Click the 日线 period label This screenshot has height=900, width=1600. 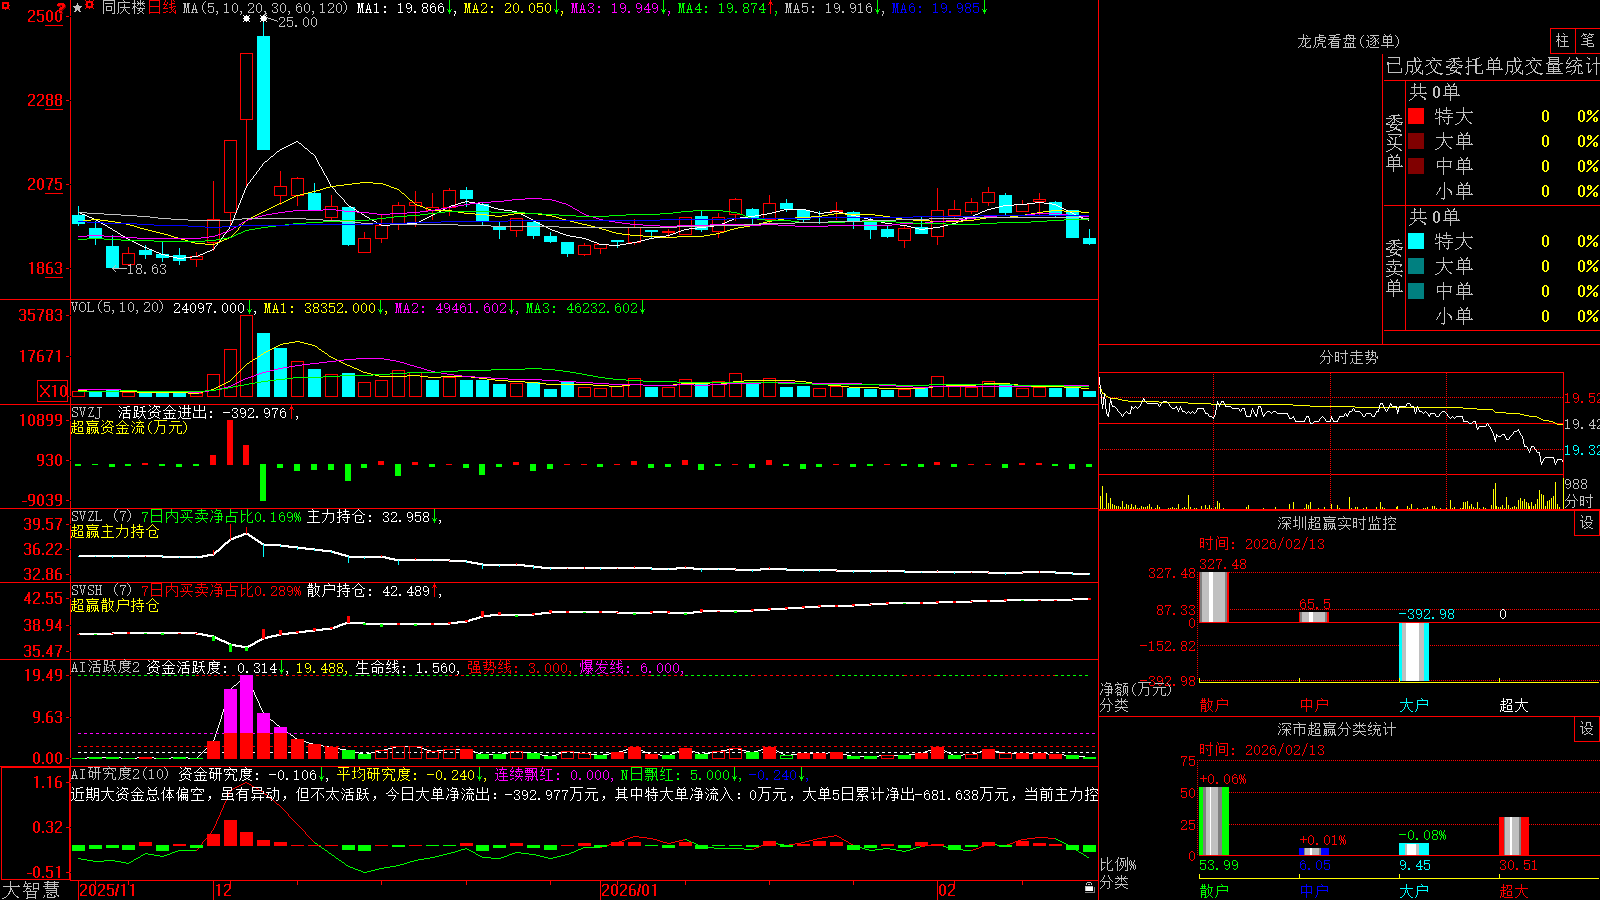(162, 8)
